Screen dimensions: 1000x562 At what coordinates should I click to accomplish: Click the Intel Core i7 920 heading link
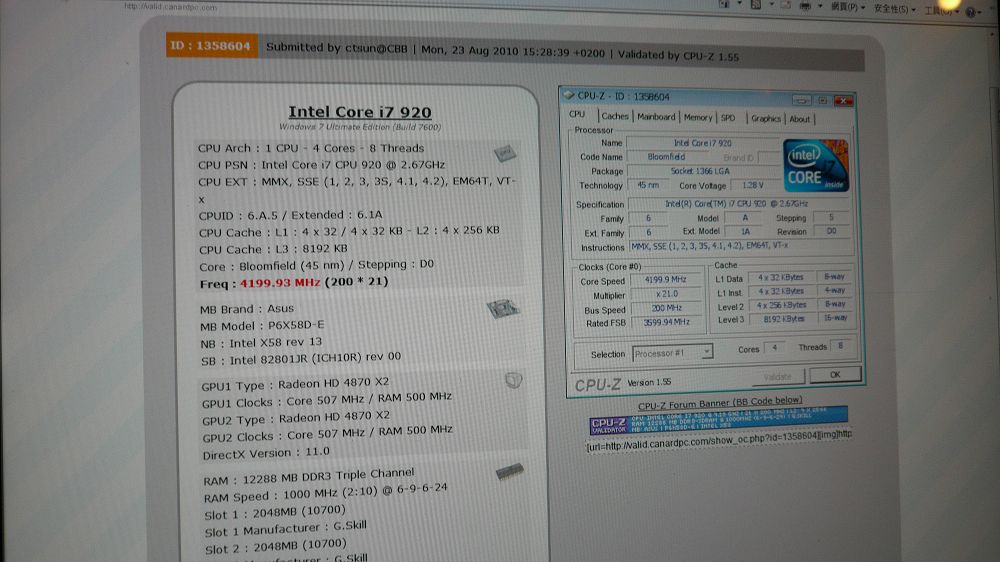[x=360, y=112]
